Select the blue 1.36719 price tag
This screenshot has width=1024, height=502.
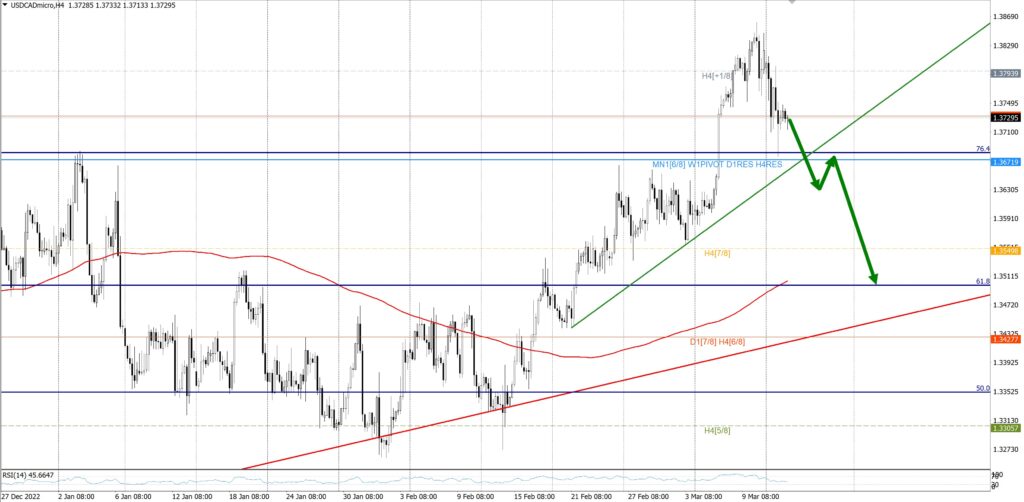coord(1004,162)
